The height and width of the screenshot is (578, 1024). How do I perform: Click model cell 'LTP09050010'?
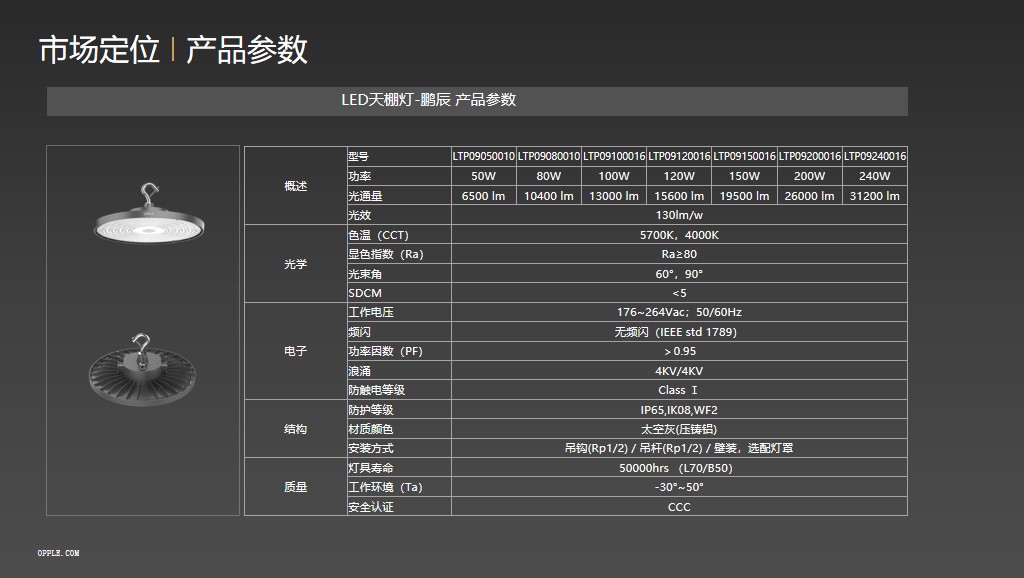point(484,157)
